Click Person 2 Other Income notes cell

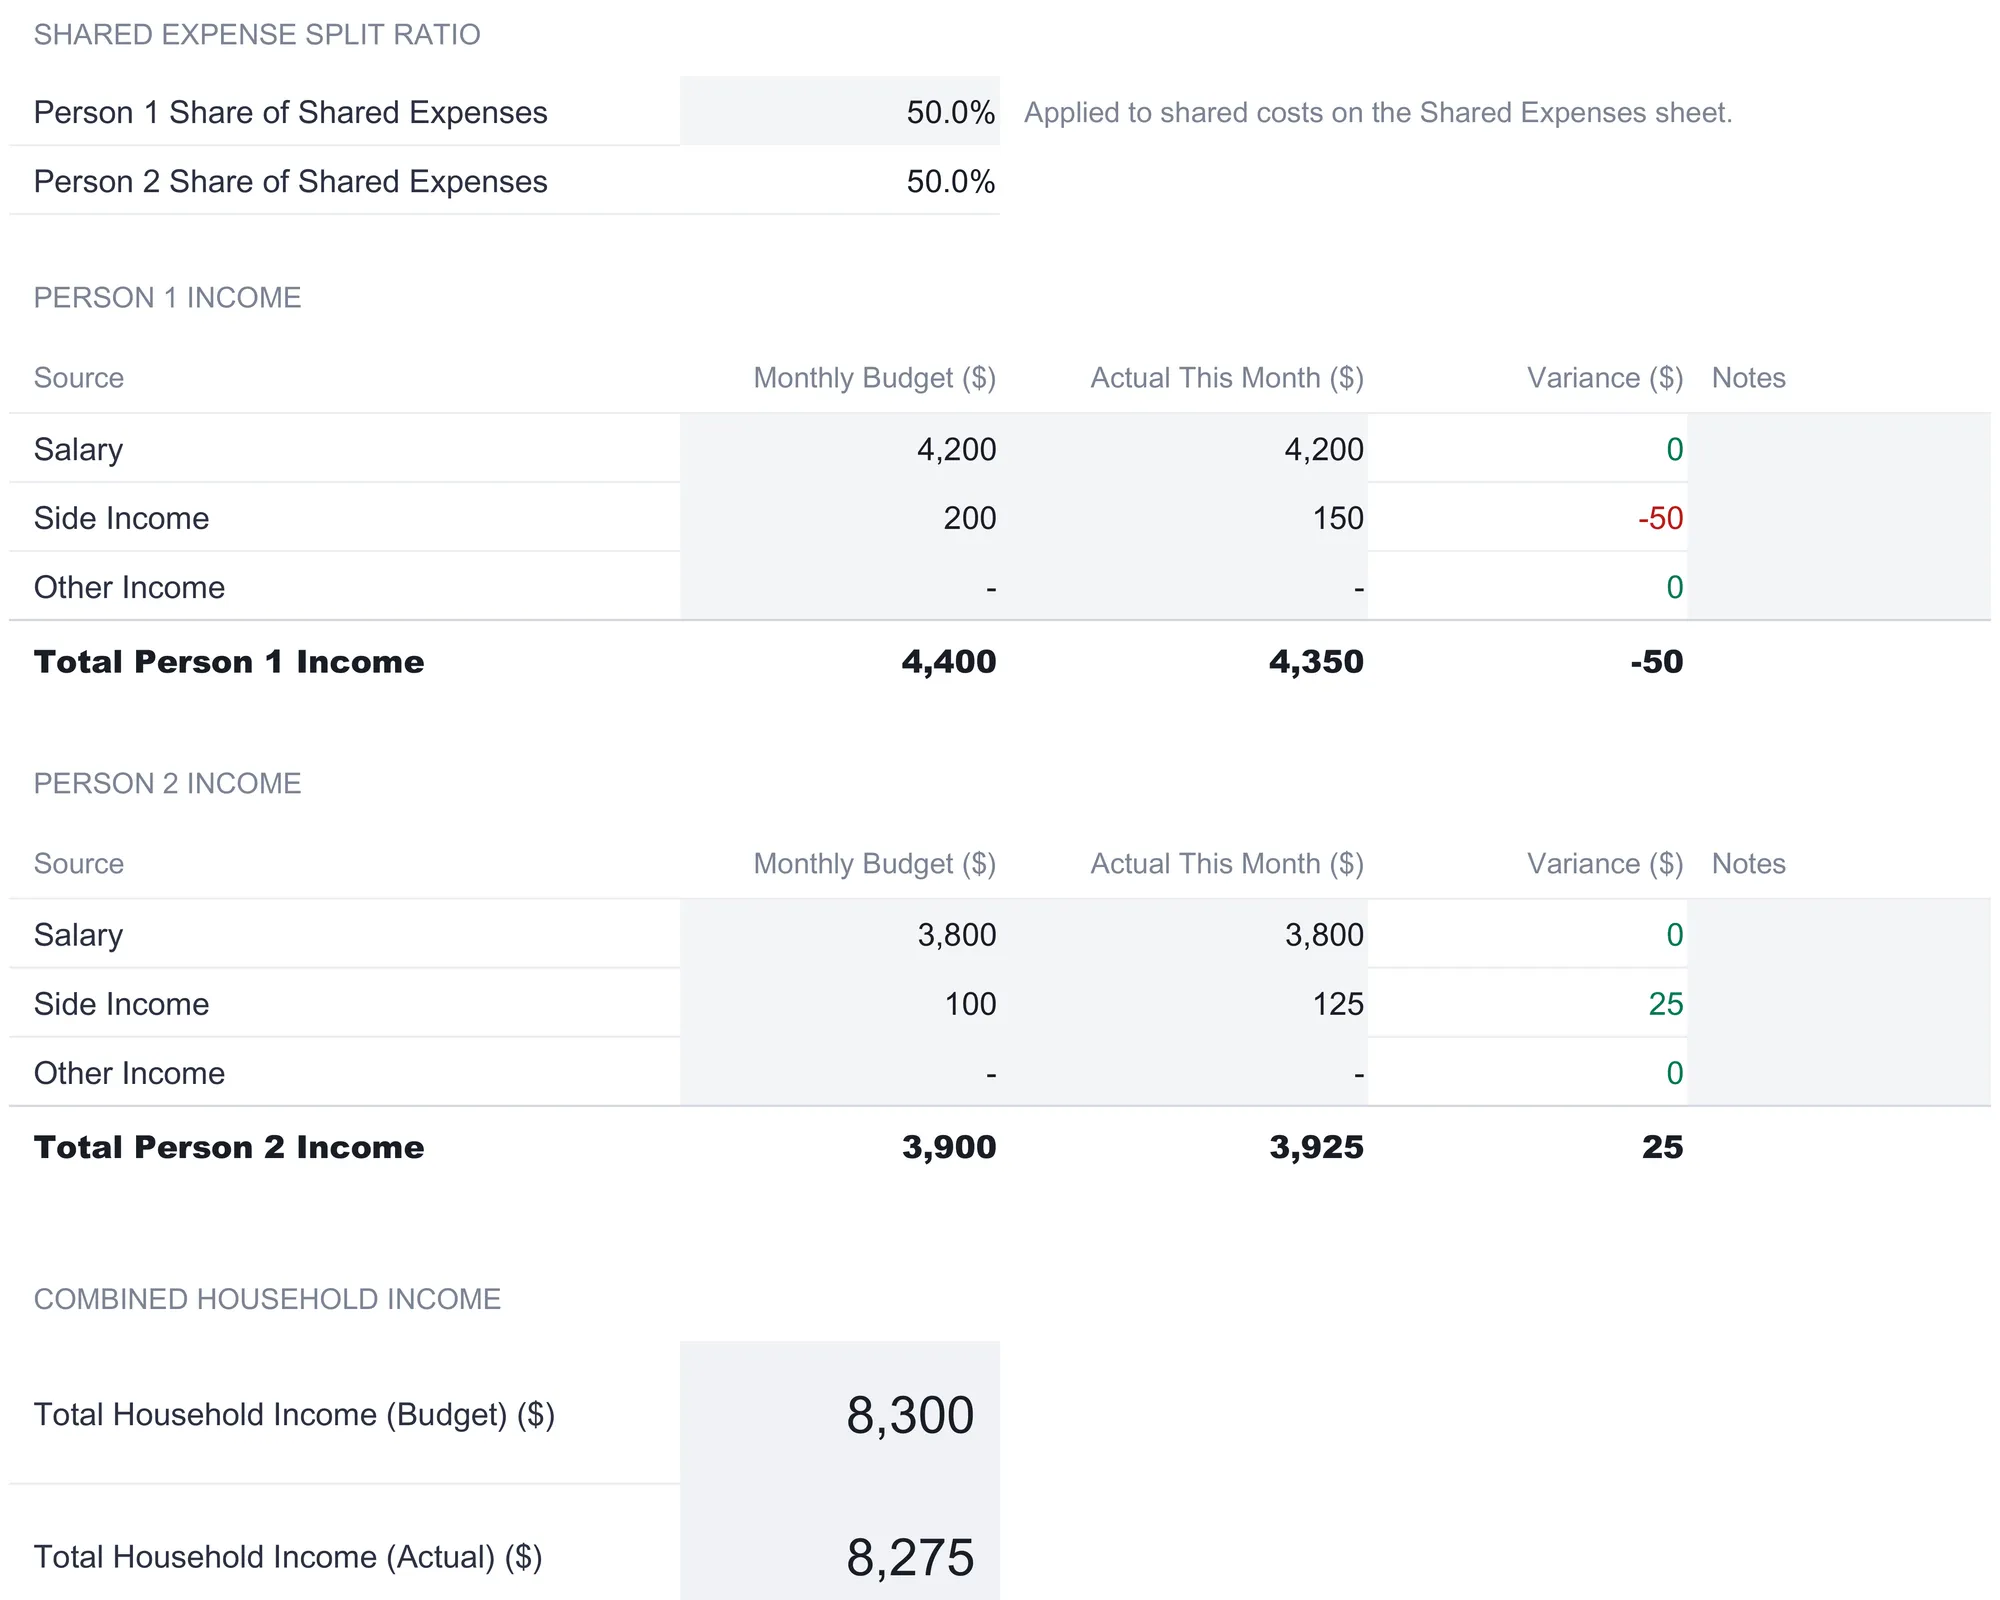1839,1072
